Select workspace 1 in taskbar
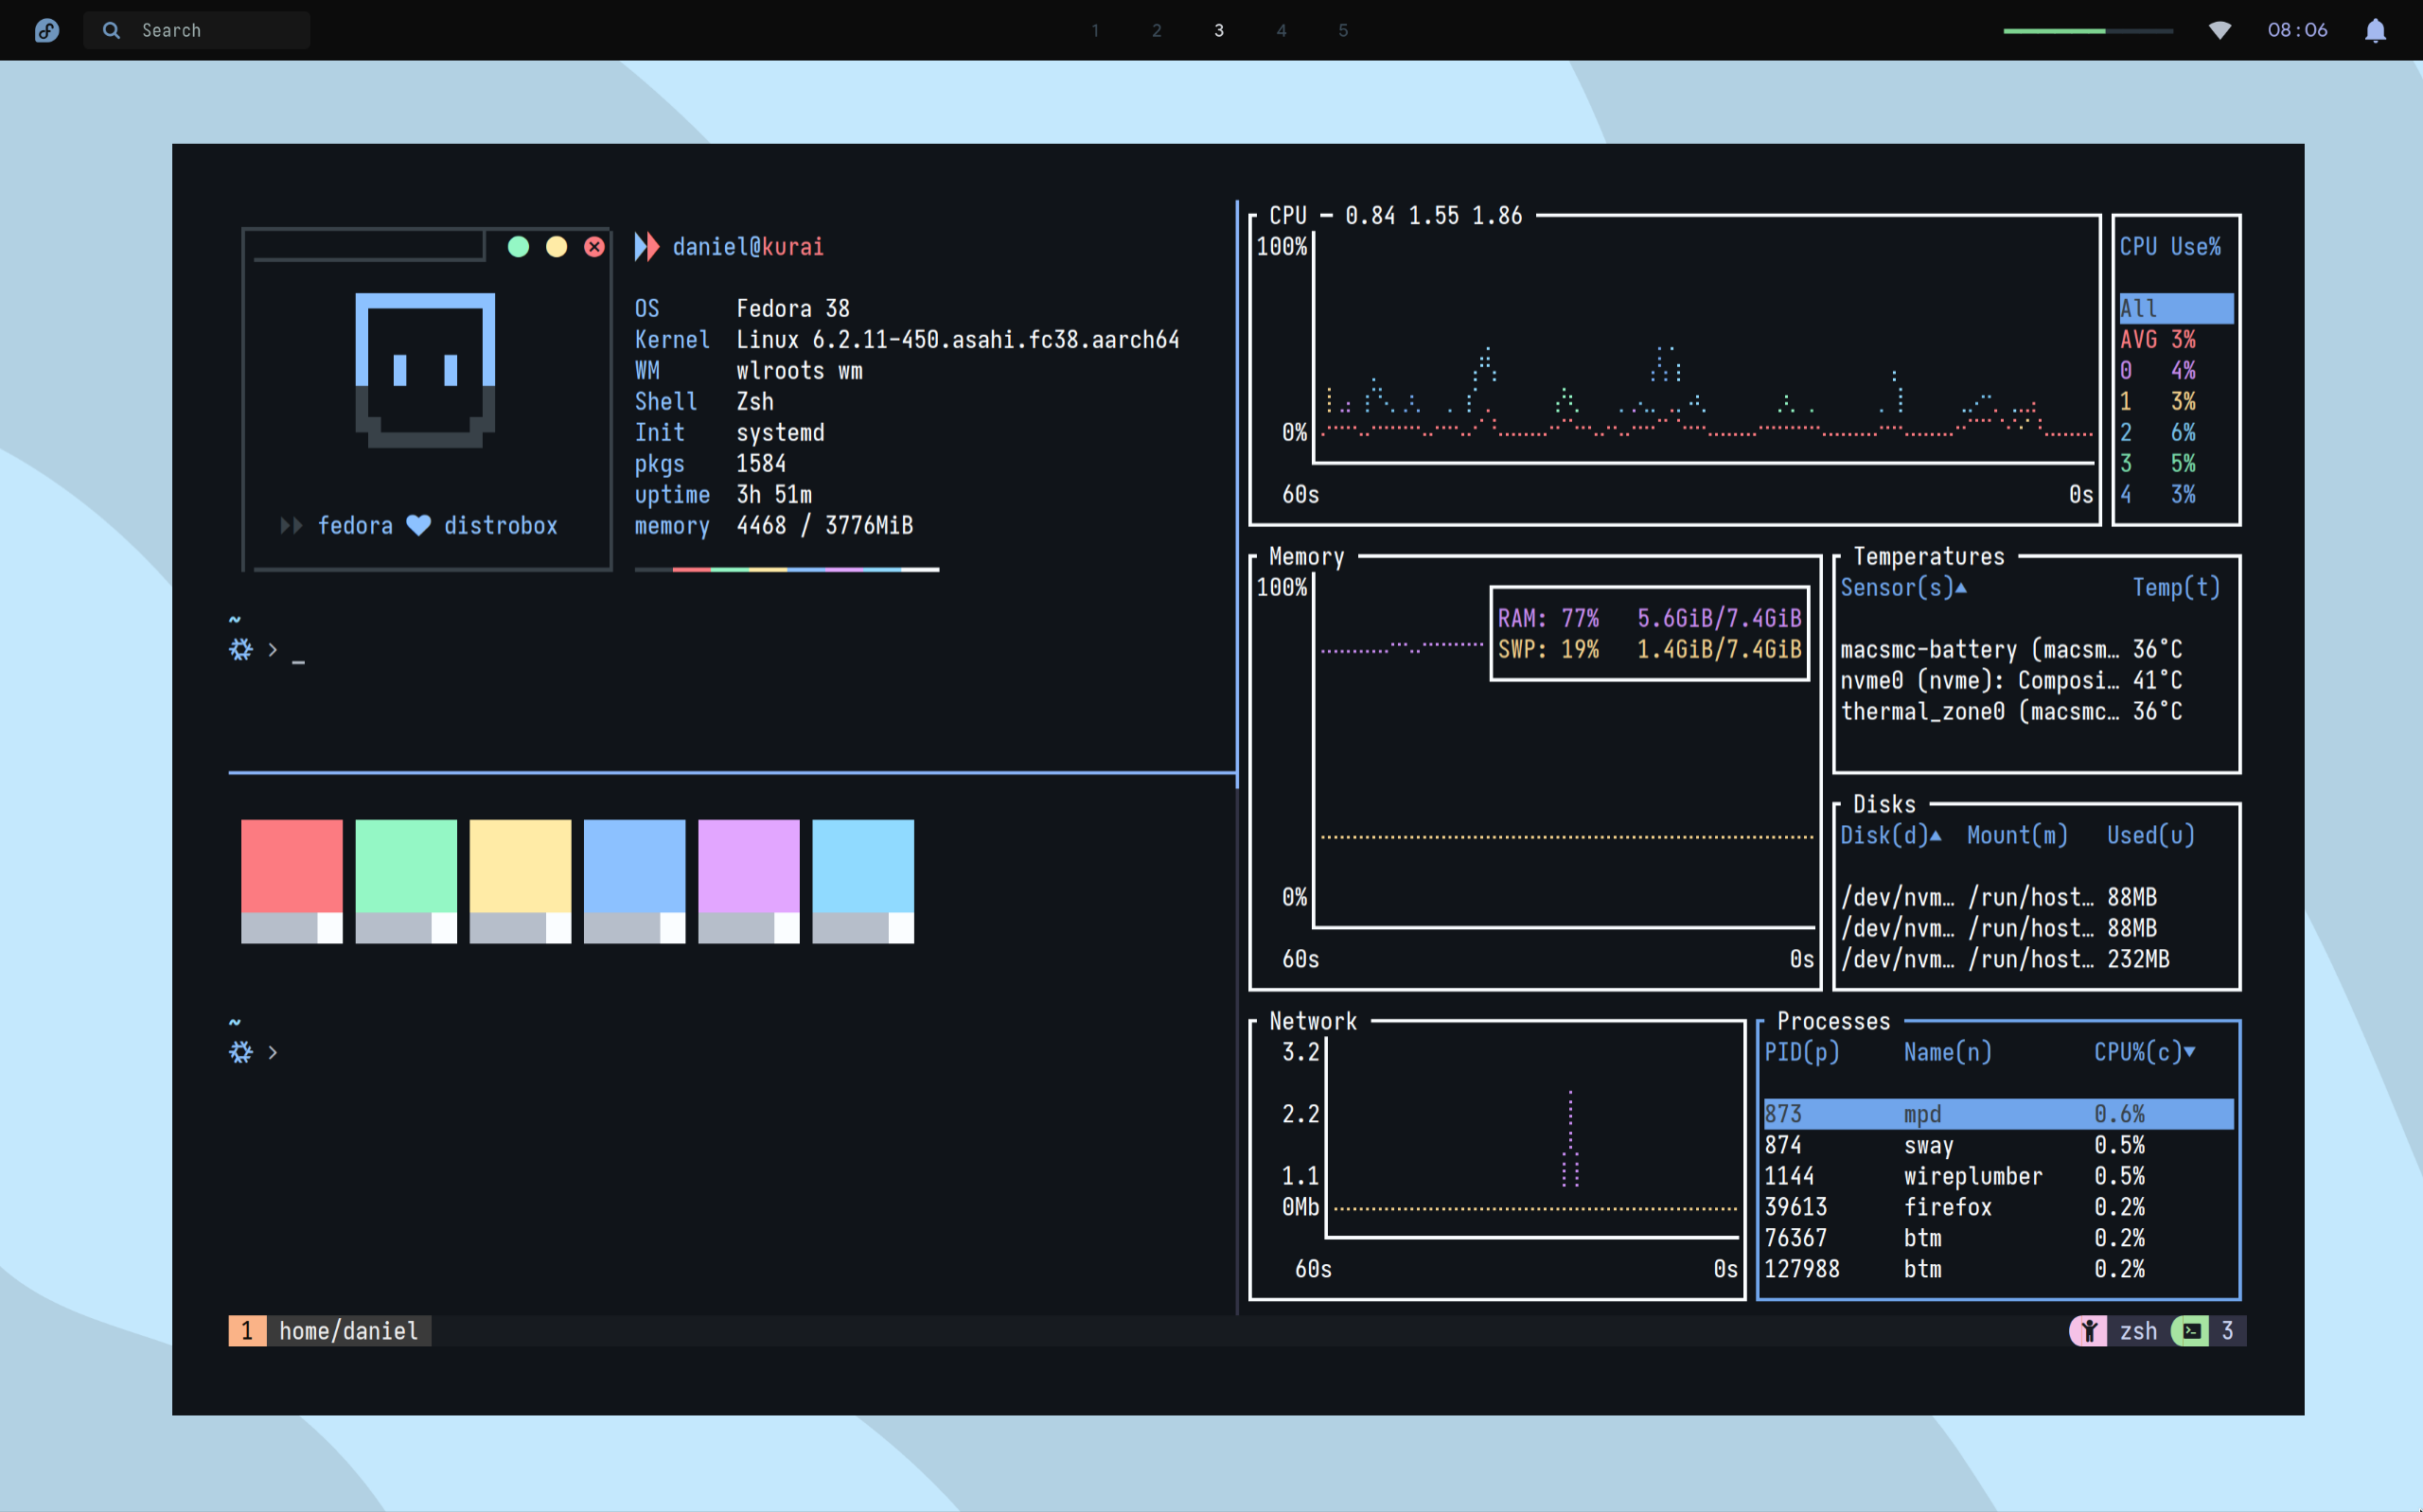Image resolution: width=2423 pixels, height=1512 pixels. (1094, 29)
